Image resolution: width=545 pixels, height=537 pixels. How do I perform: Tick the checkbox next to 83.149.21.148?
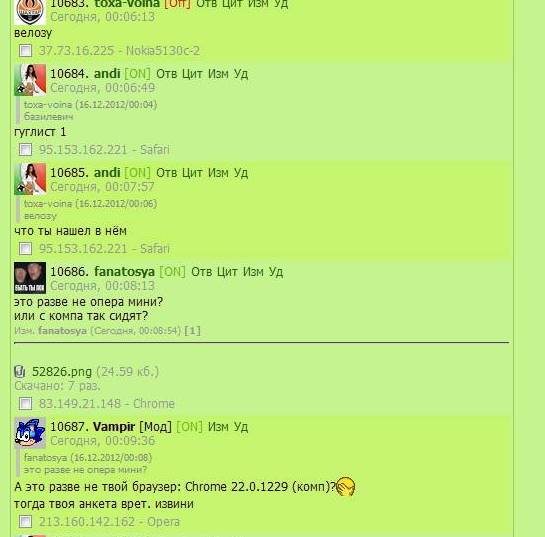click(25, 404)
